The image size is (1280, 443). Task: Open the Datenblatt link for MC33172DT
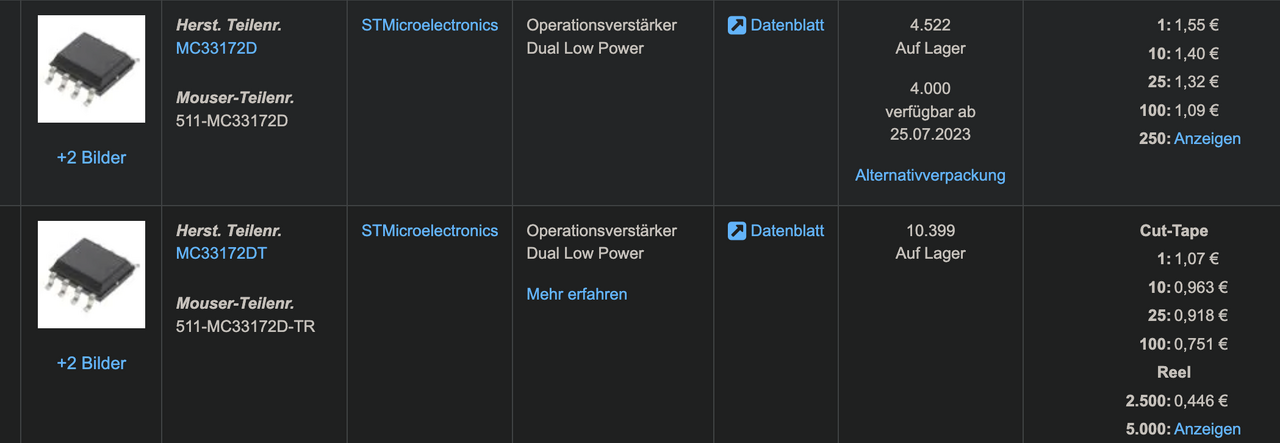787,230
